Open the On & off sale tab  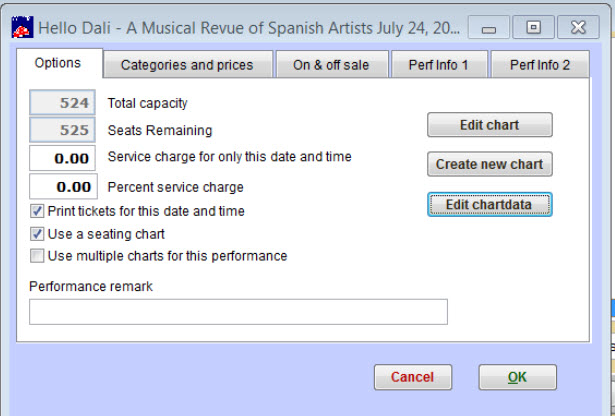tap(332, 65)
